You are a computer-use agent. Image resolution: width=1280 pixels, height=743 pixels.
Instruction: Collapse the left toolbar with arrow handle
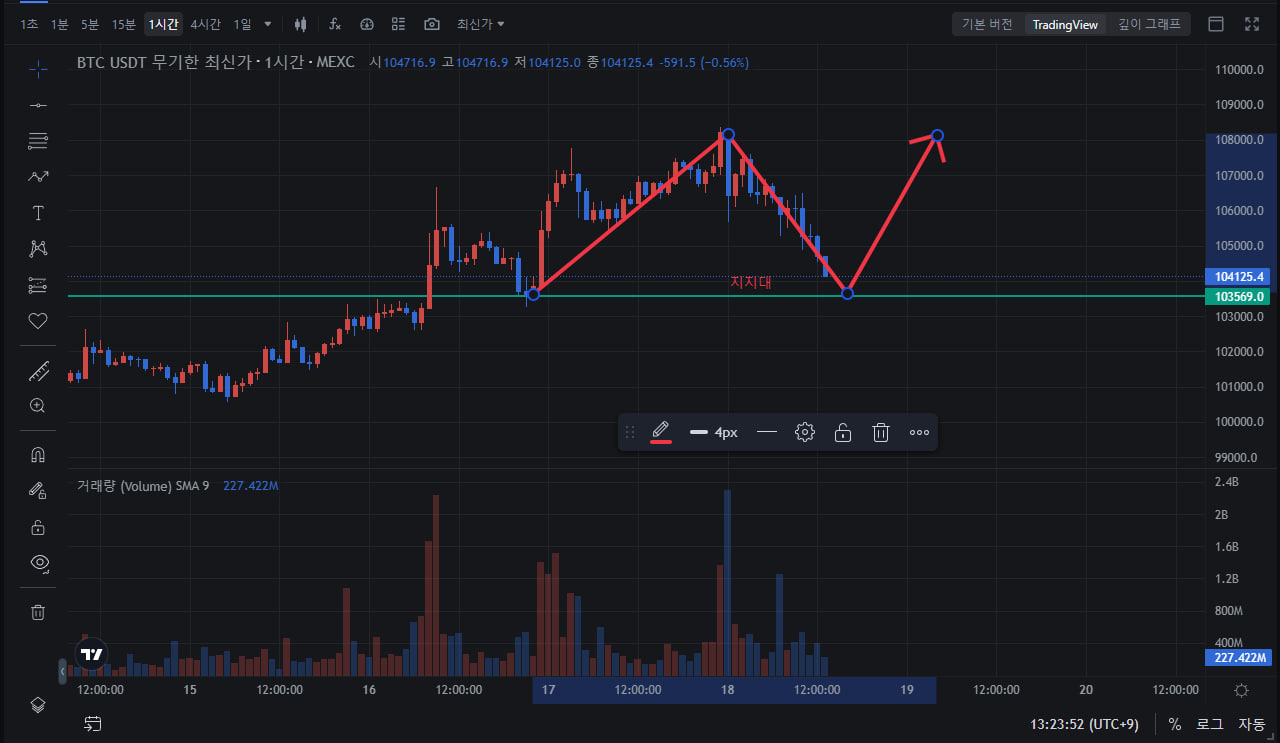[x=62, y=670]
